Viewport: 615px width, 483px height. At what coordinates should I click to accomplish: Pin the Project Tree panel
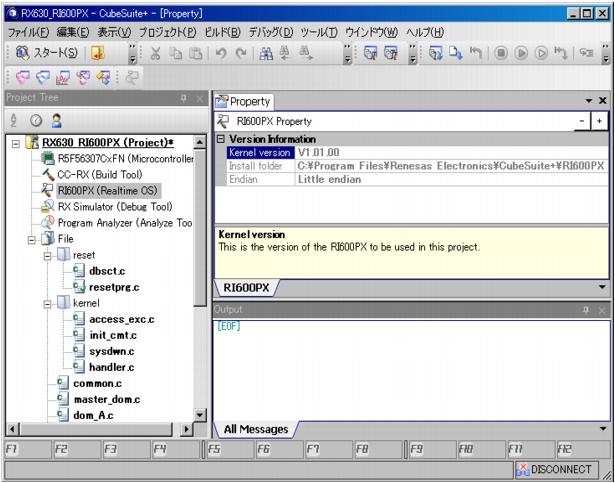click(183, 98)
